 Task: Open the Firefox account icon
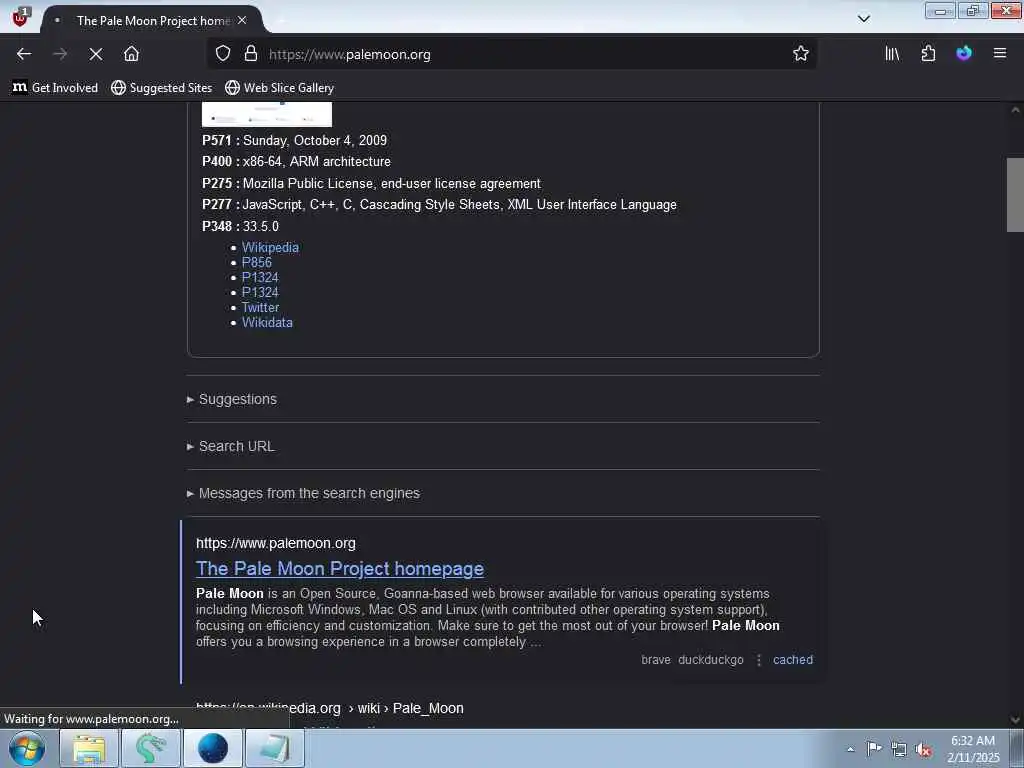coord(964,54)
